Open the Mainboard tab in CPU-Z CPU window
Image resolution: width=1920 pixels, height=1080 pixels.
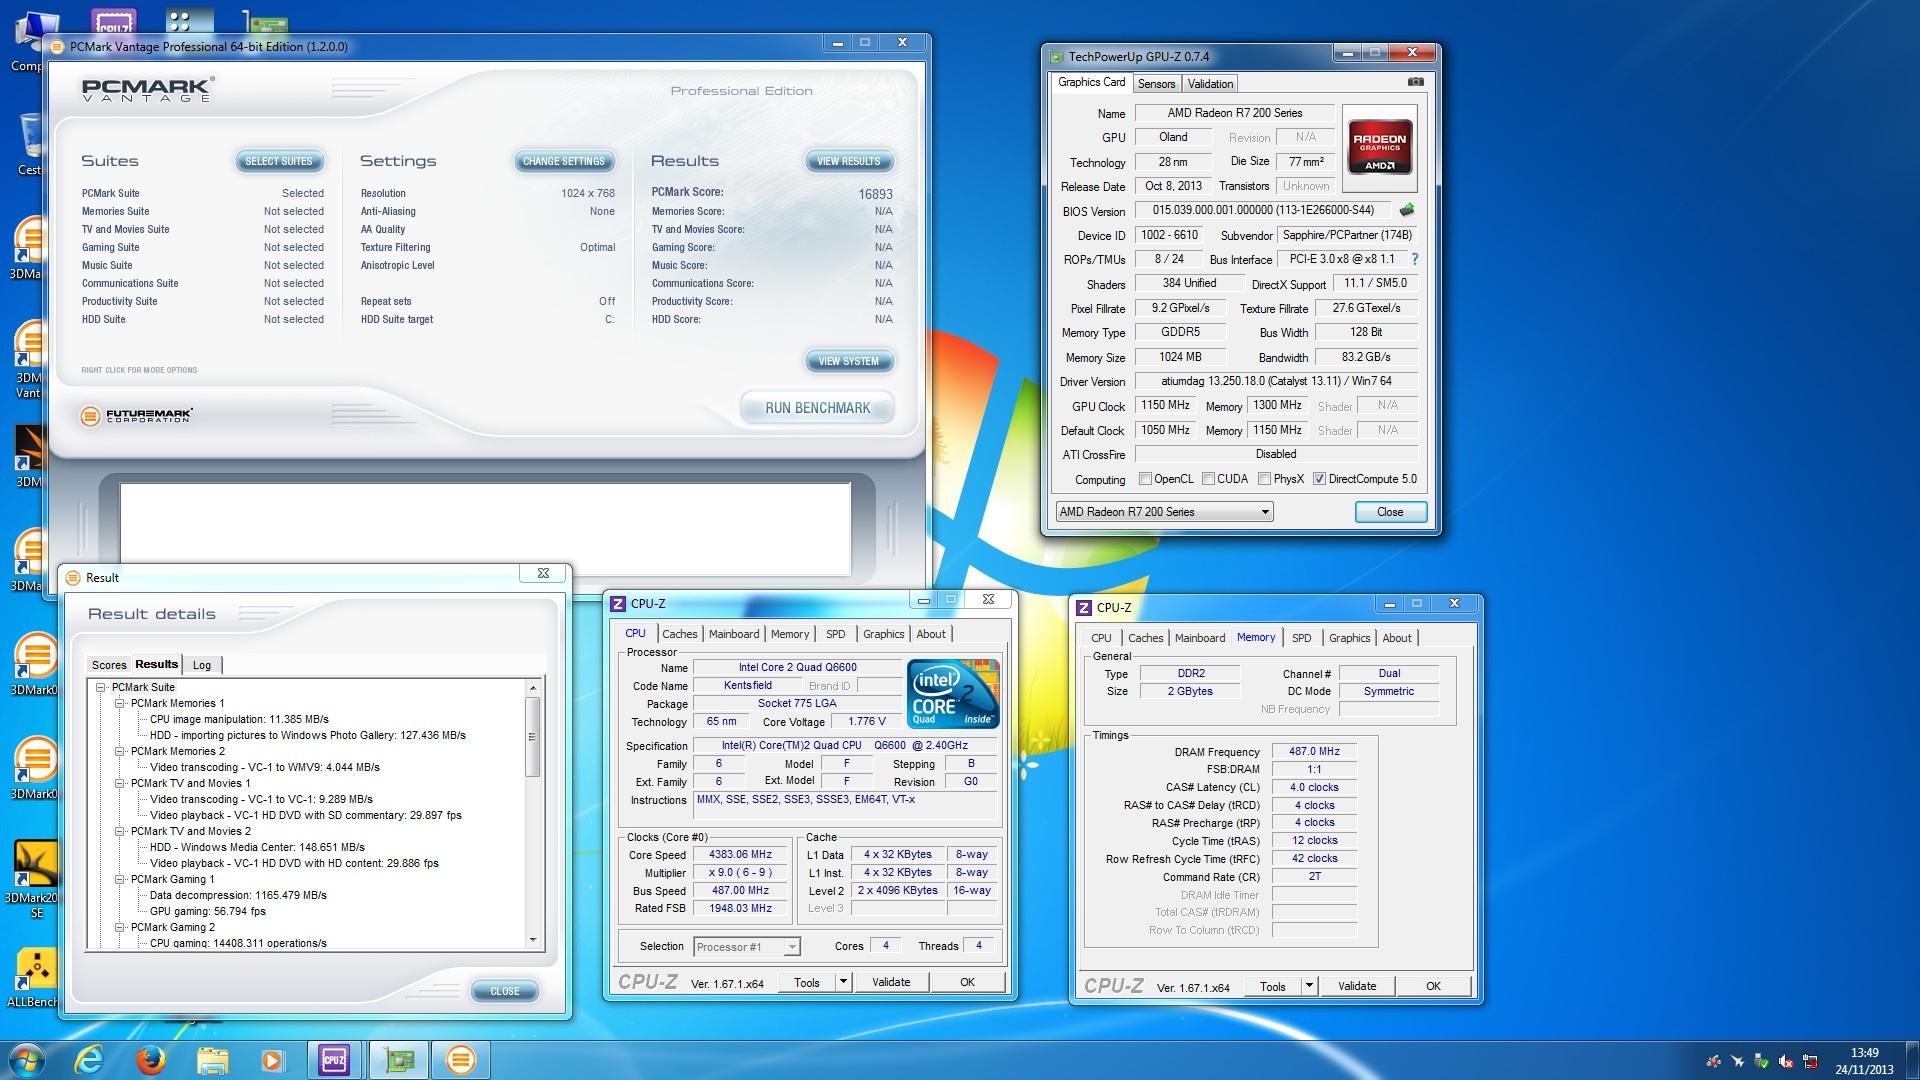point(734,634)
